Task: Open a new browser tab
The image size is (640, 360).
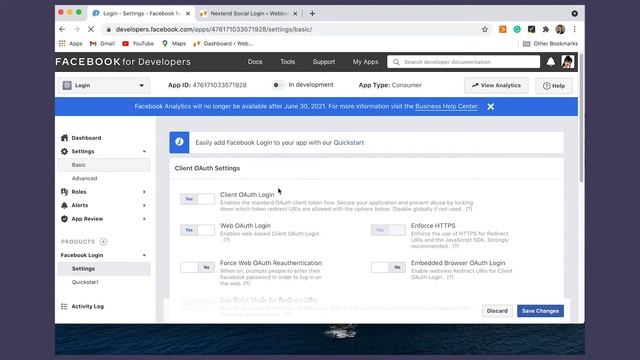Action: (x=312, y=13)
